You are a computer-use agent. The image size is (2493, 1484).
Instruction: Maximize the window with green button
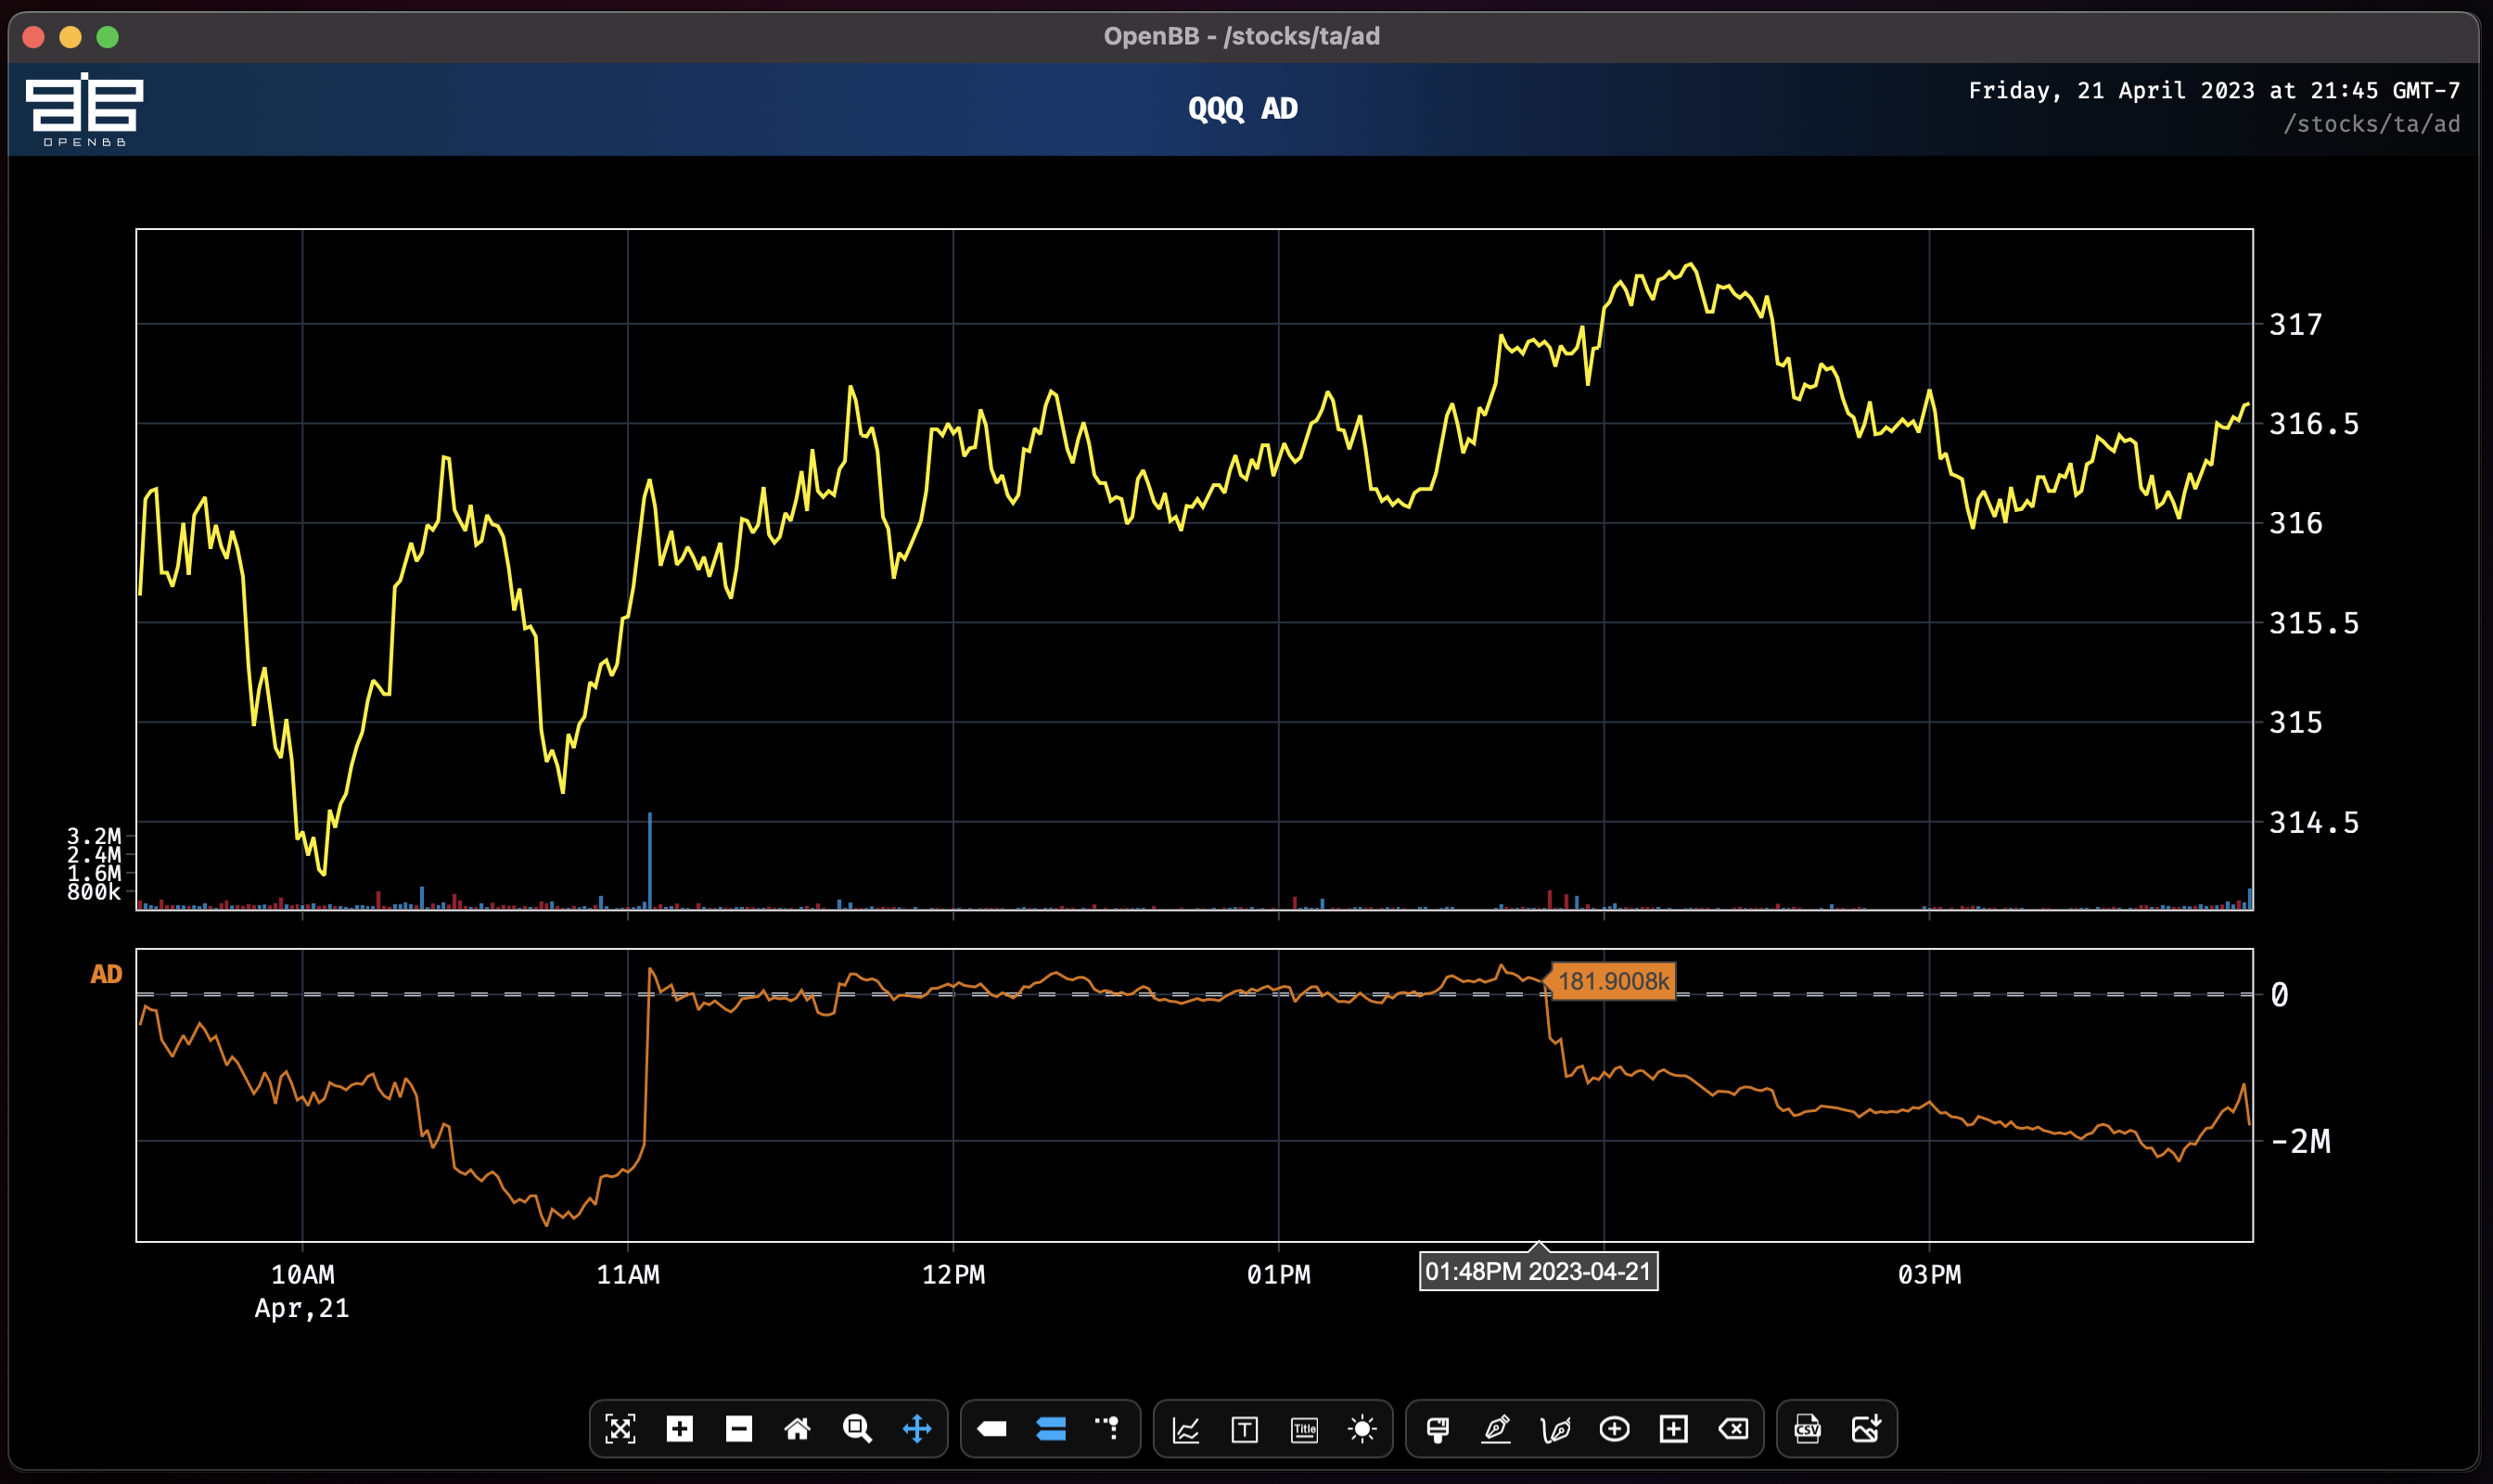coord(108,37)
